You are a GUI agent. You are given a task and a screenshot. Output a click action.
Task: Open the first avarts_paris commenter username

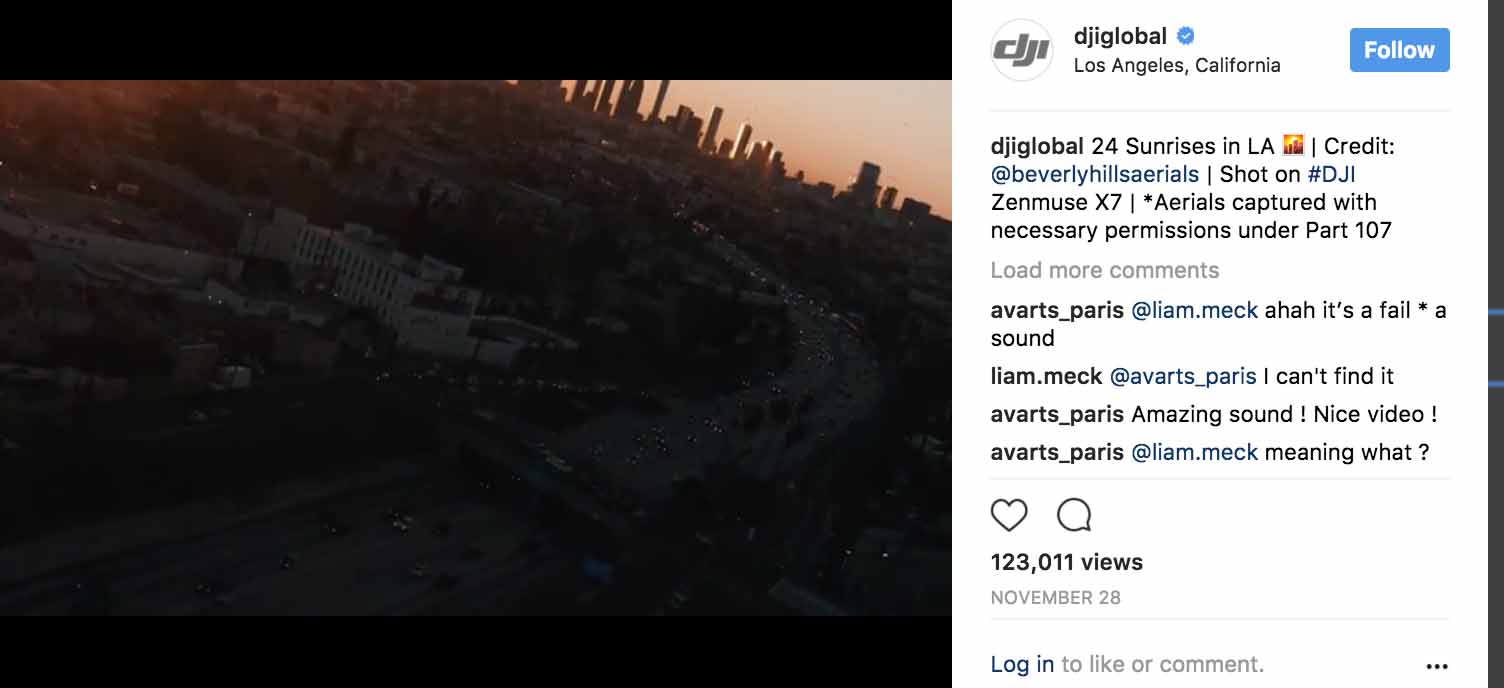point(1057,310)
